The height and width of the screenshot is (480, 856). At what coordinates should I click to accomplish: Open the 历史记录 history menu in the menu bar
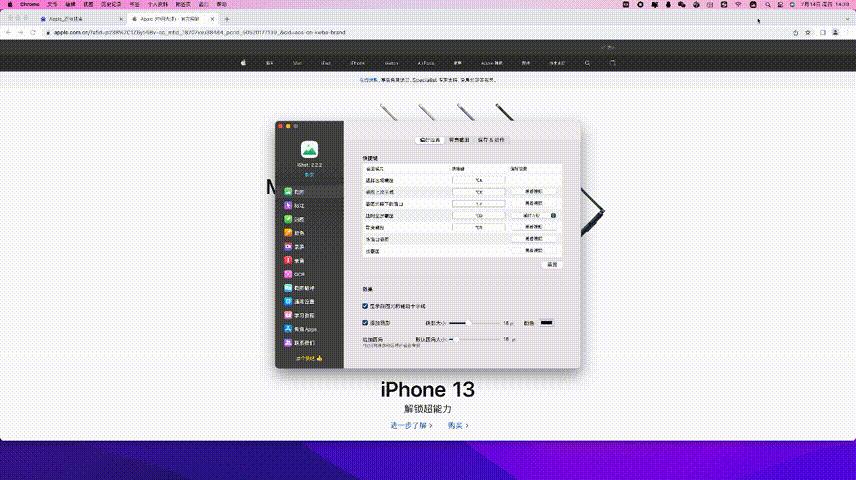point(111,4)
